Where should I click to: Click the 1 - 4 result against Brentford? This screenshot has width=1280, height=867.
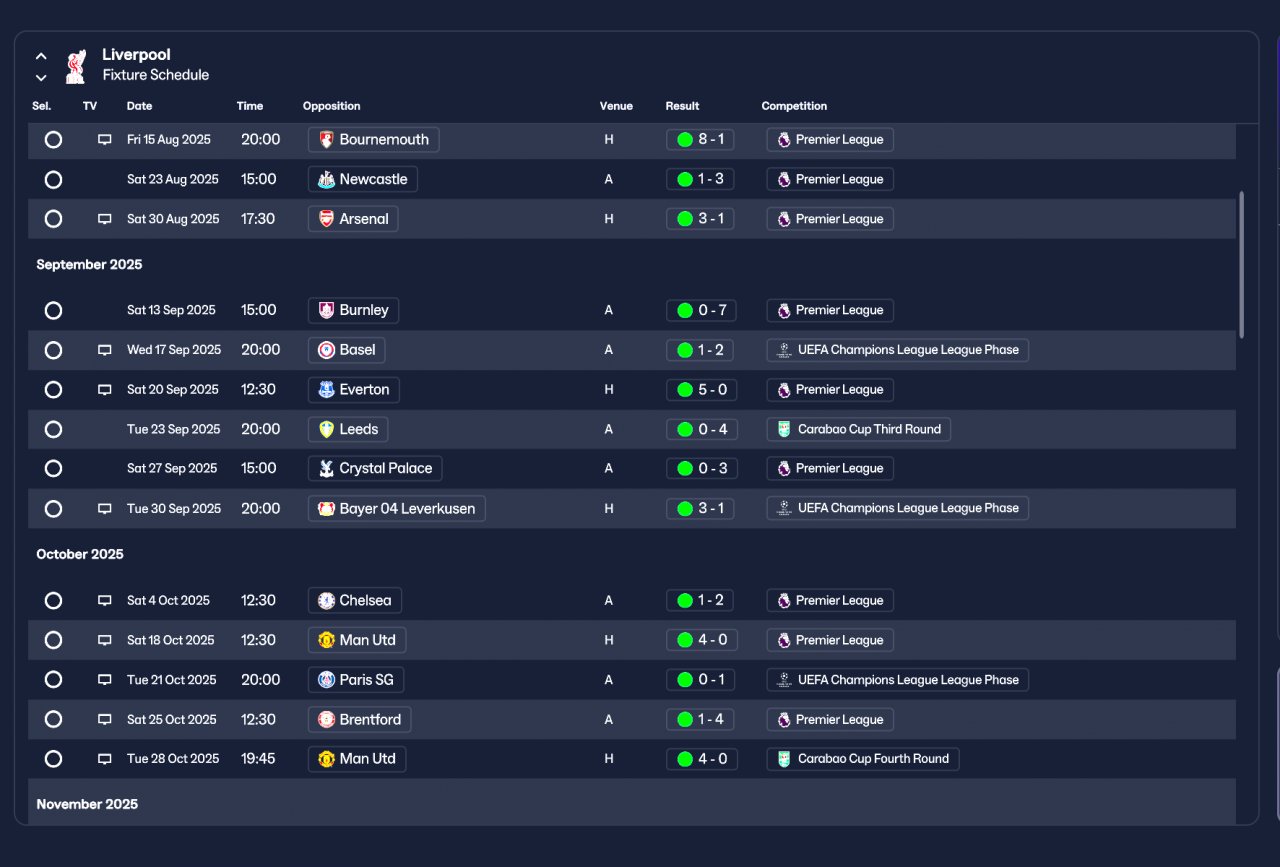point(700,720)
